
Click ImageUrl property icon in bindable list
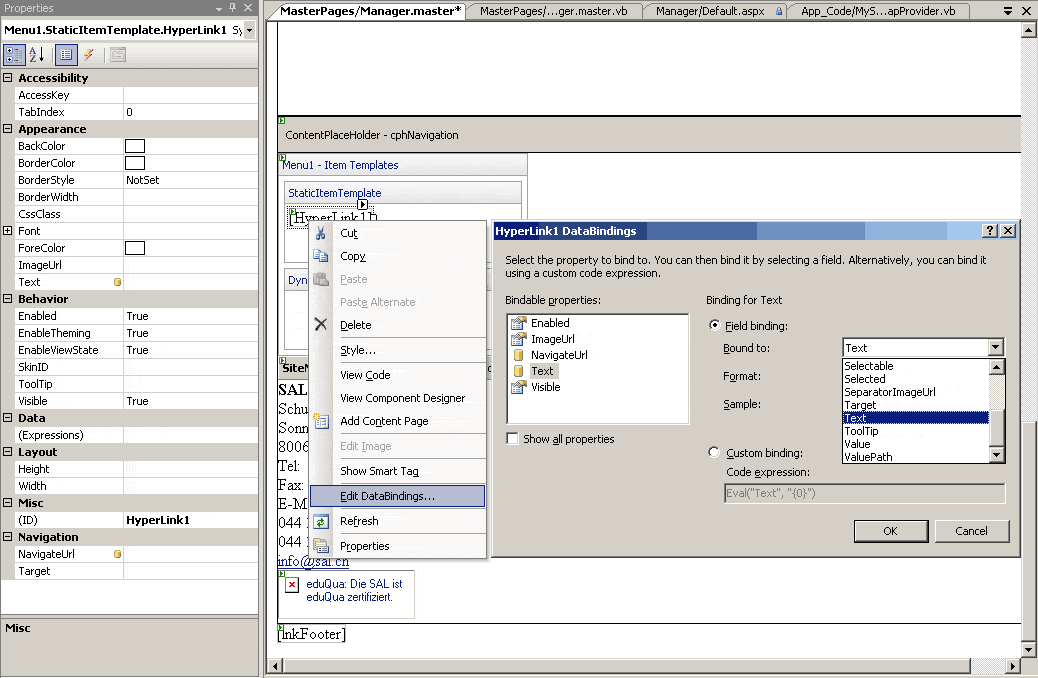point(518,339)
